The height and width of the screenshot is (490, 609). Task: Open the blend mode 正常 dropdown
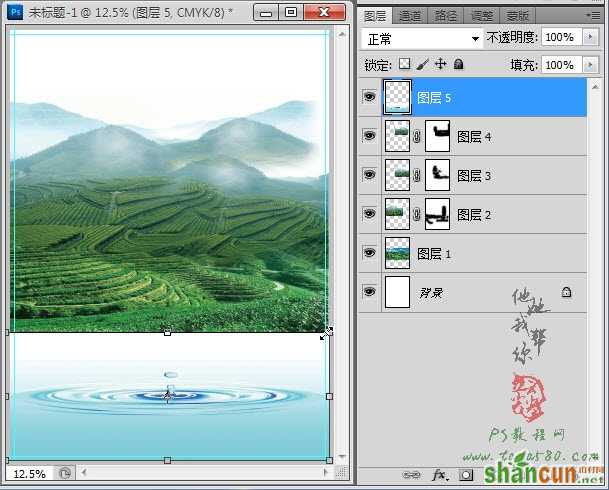(x=422, y=39)
